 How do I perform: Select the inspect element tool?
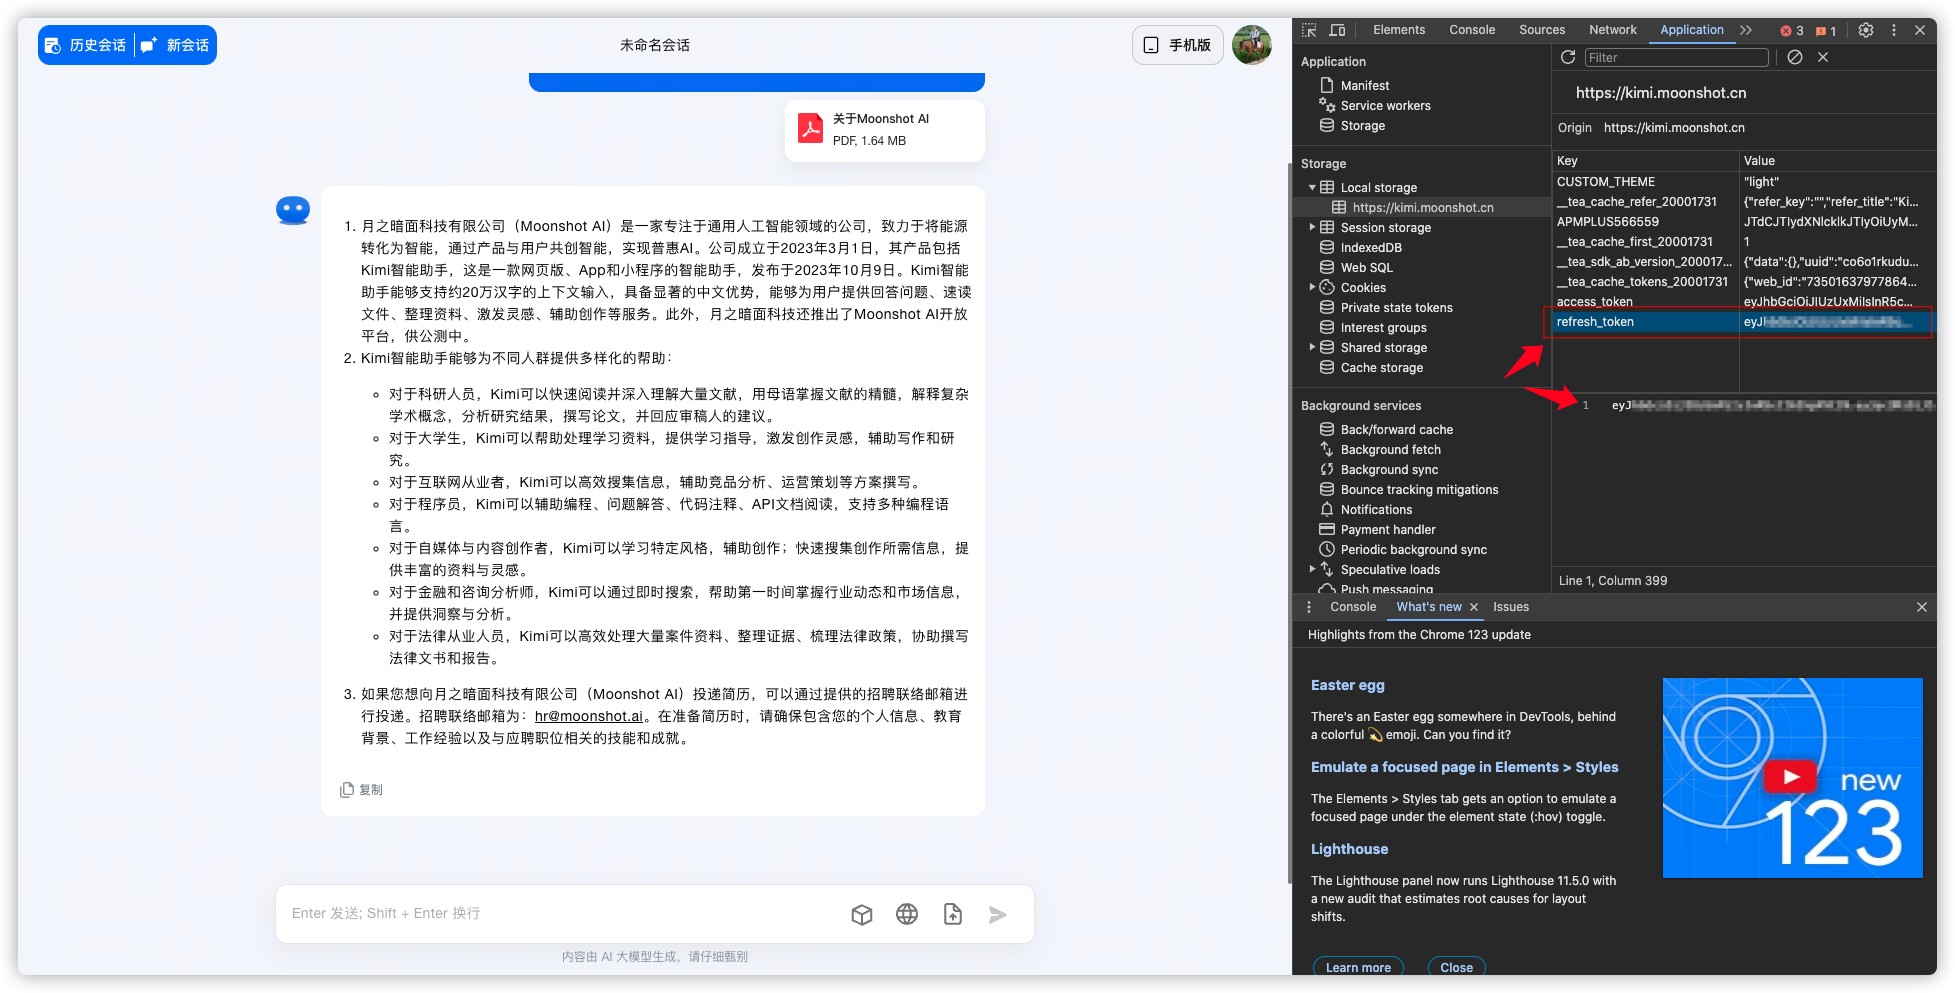pyautogui.click(x=1307, y=30)
